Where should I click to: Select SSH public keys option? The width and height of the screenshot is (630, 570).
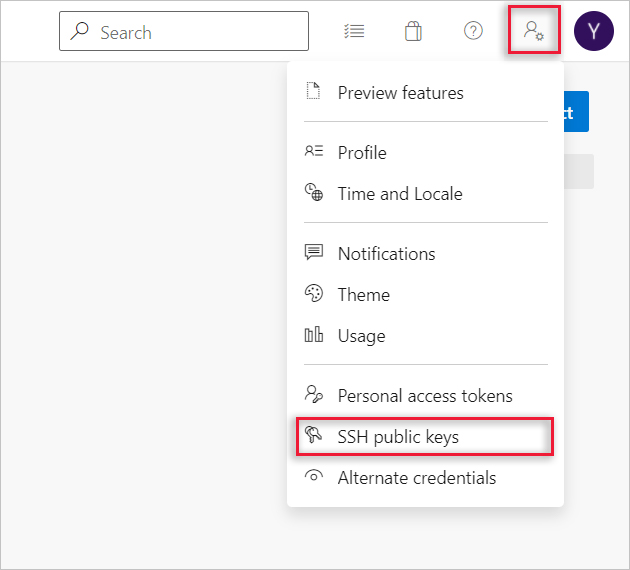click(x=398, y=437)
